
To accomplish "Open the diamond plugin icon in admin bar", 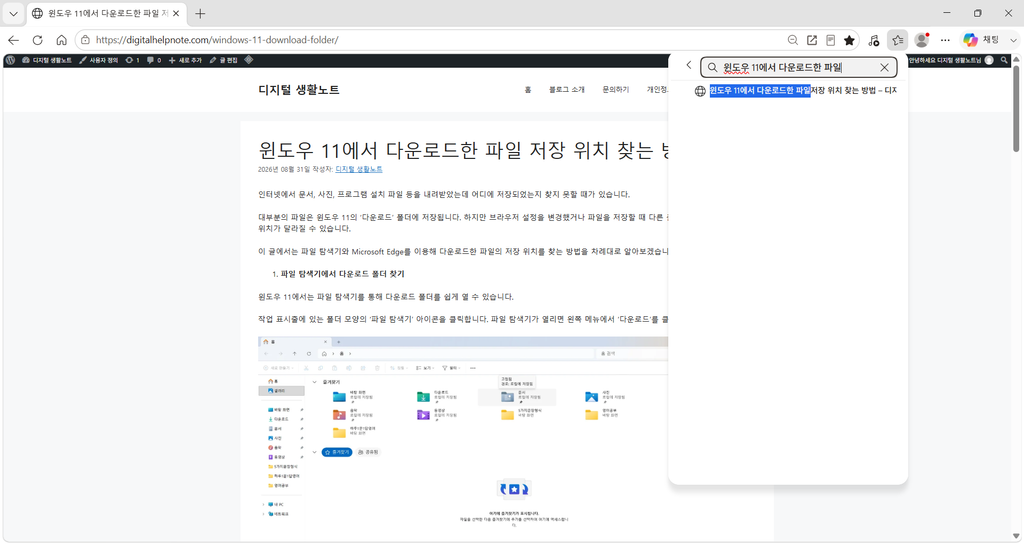I will point(249,60).
